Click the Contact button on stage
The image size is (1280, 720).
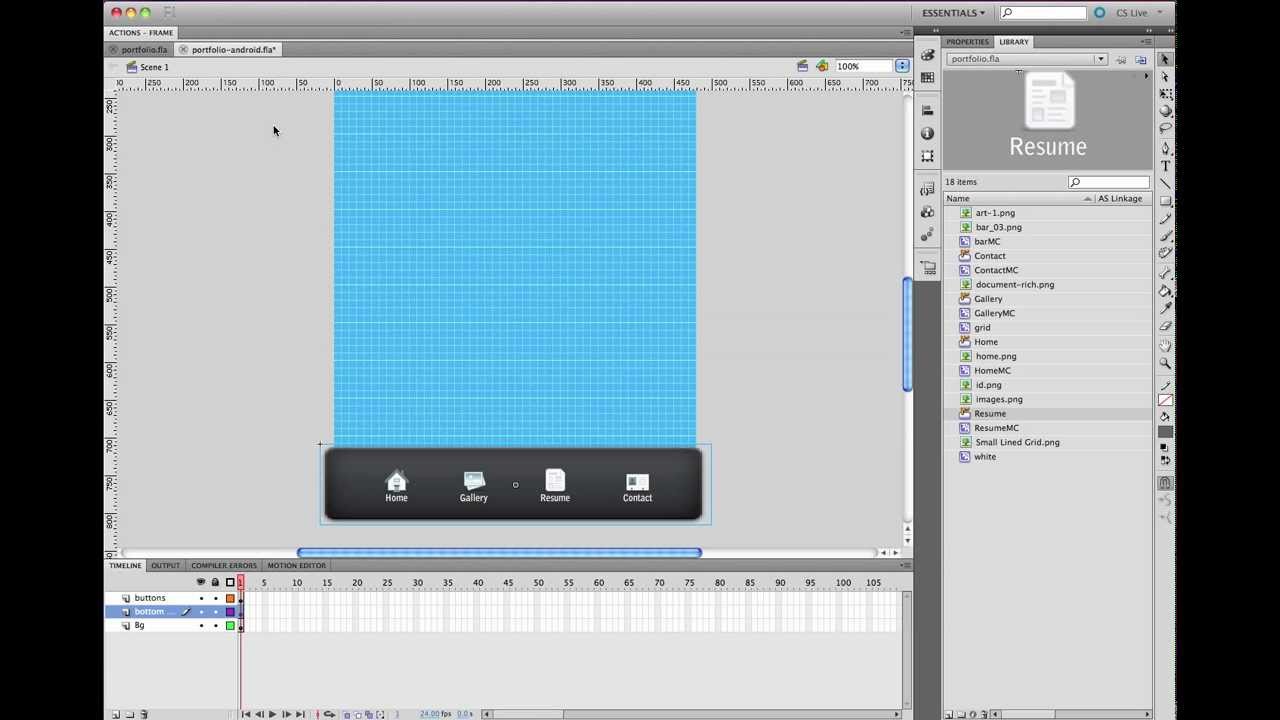click(637, 487)
